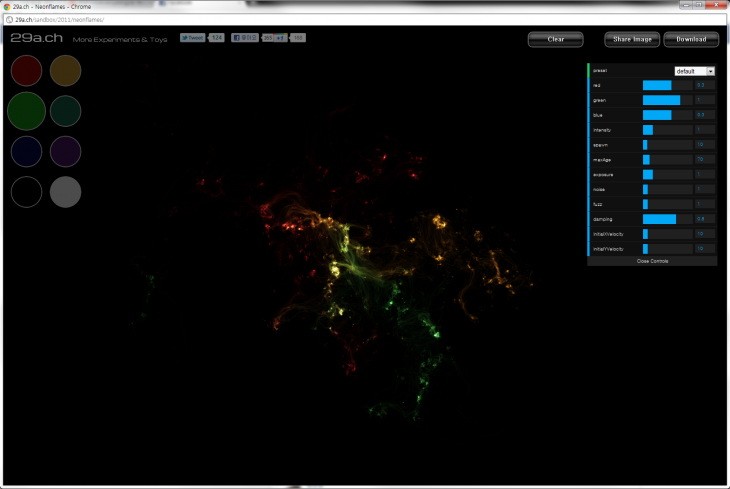
Task: Pick the gray color circle
Action: point(65,191)
